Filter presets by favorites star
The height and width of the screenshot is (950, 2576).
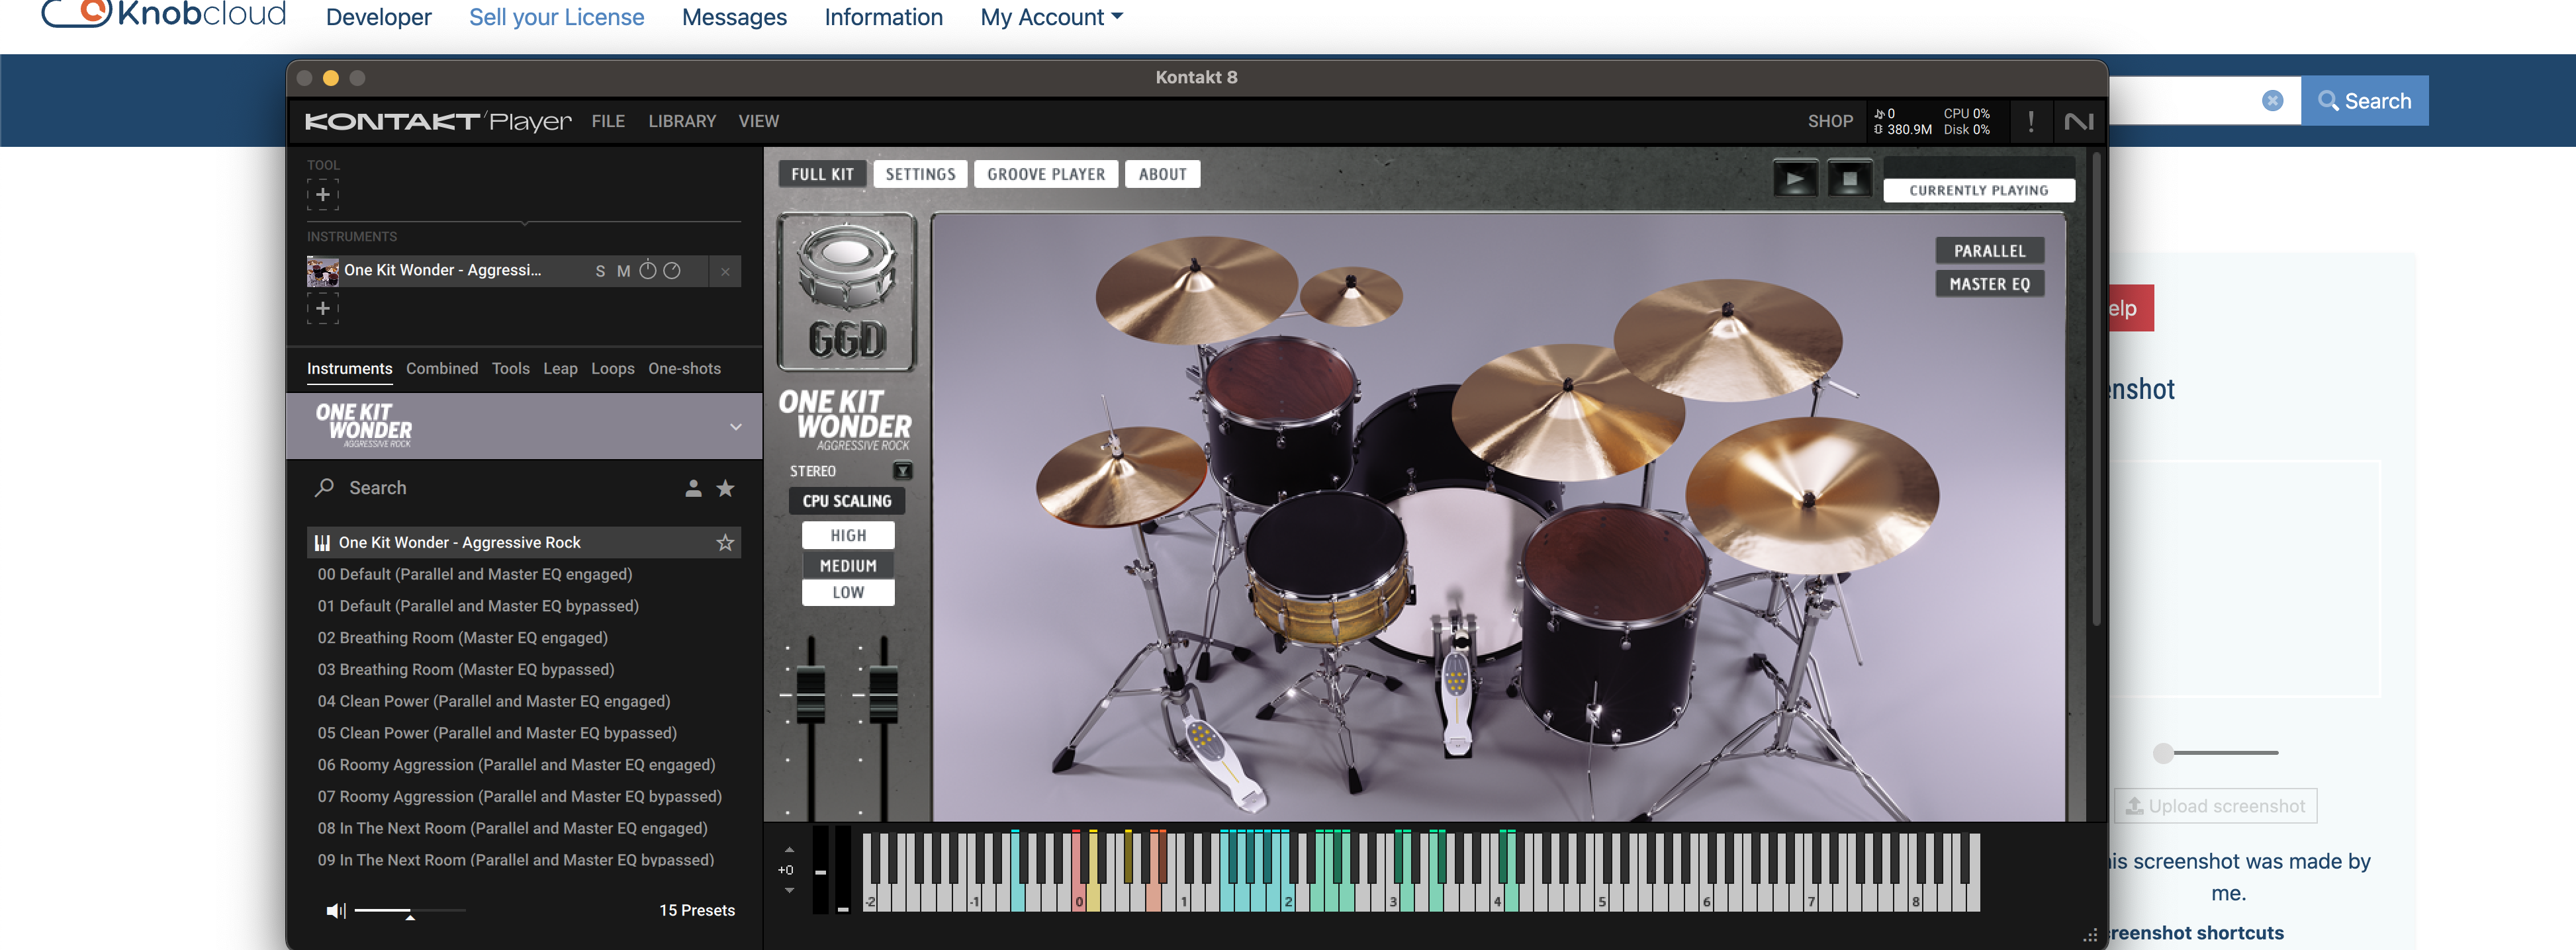coord(726,488)
